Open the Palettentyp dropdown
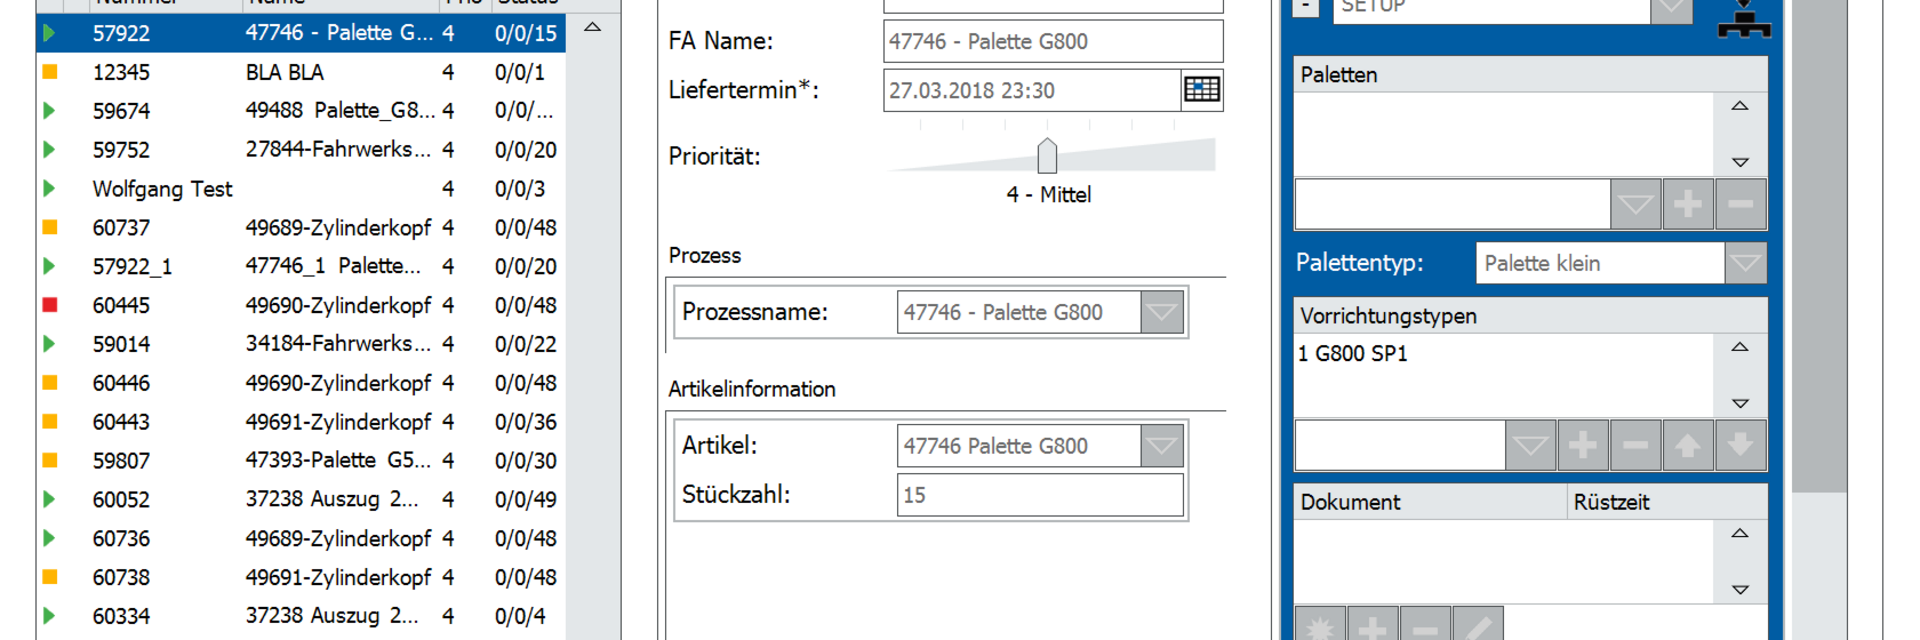This screenshot has width=1920, height=640. click(x=1745, y=263)
